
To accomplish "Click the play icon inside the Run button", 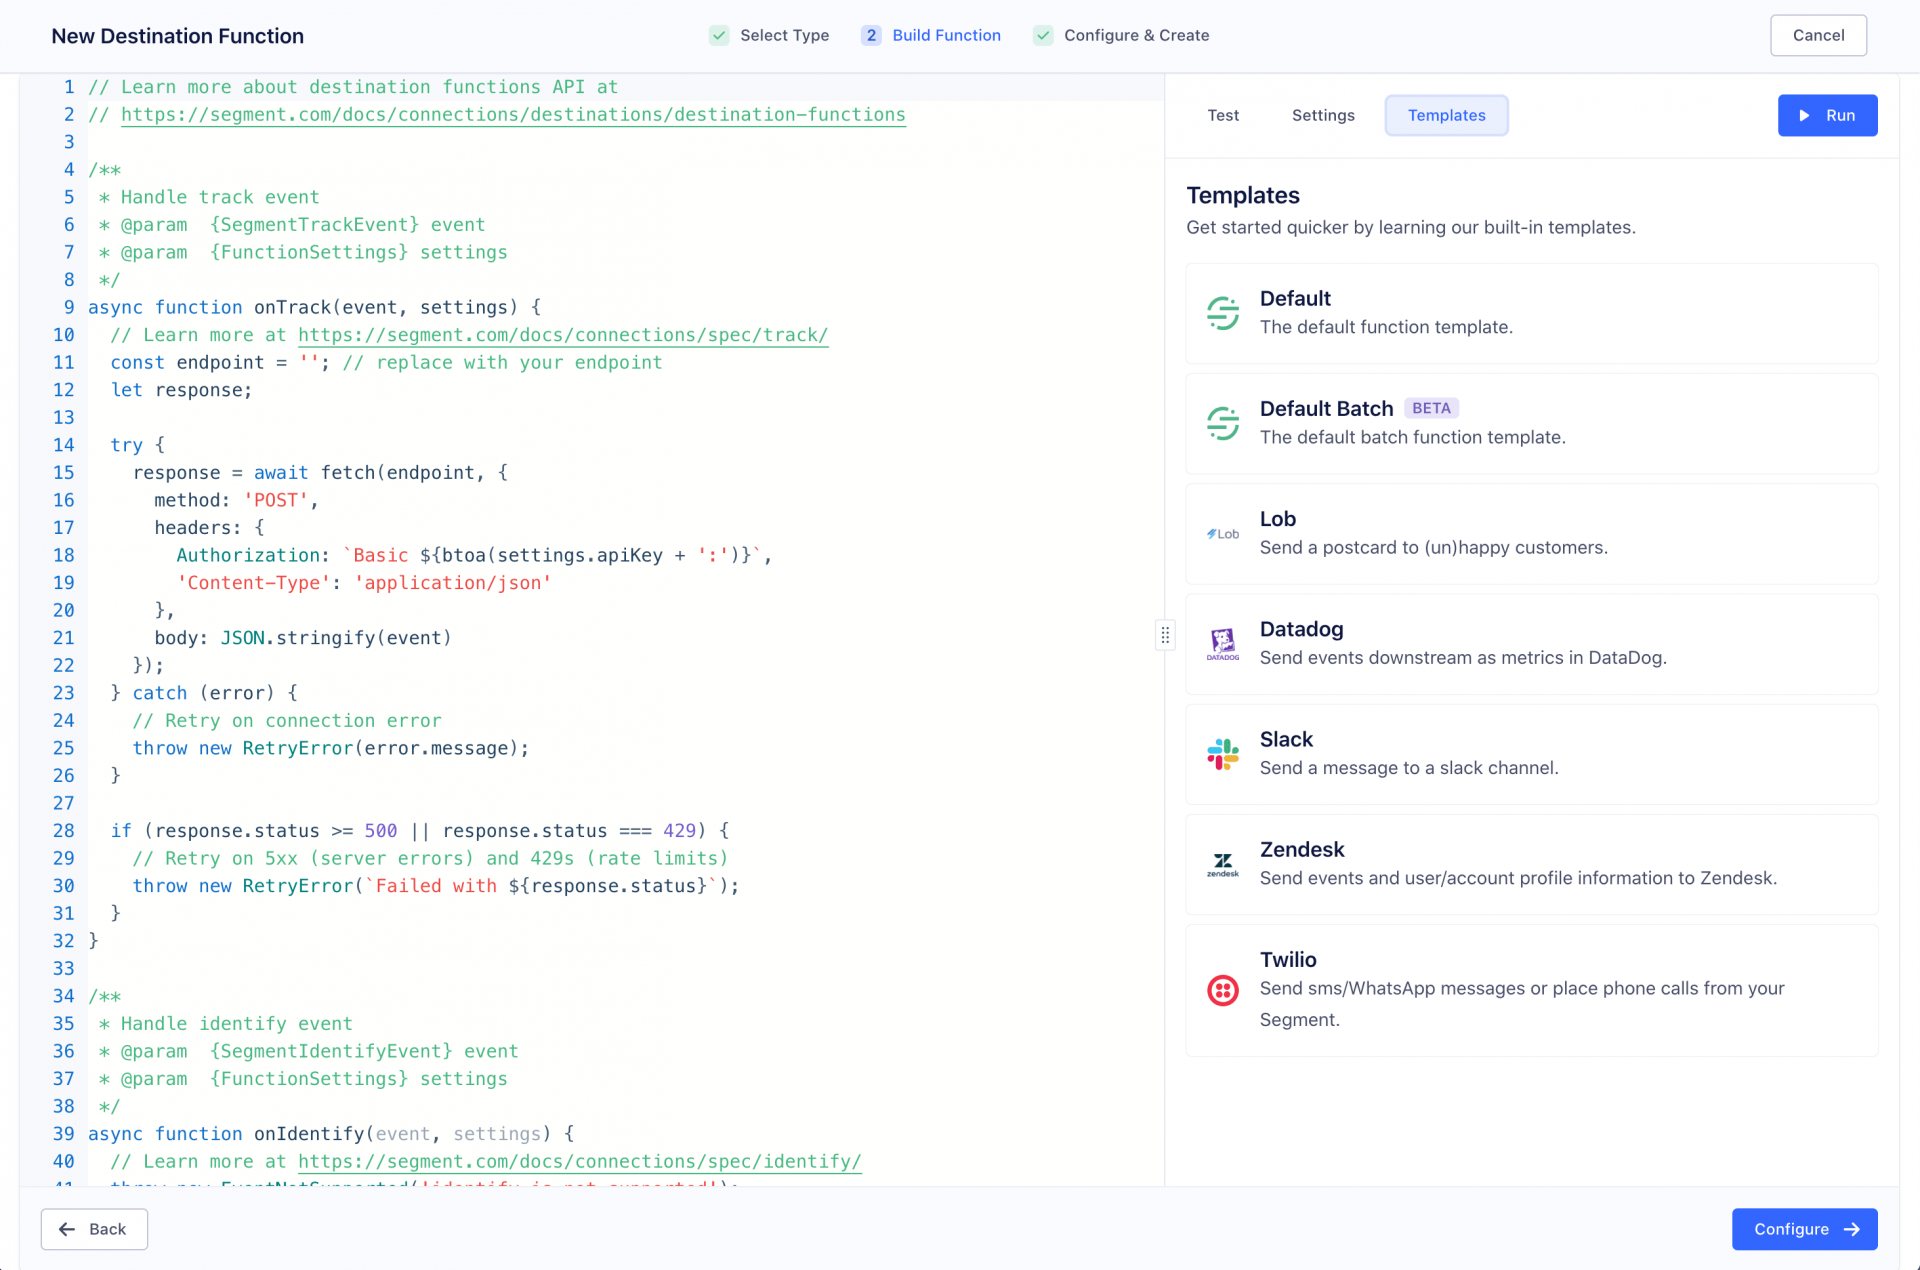I will [1804, 115].
